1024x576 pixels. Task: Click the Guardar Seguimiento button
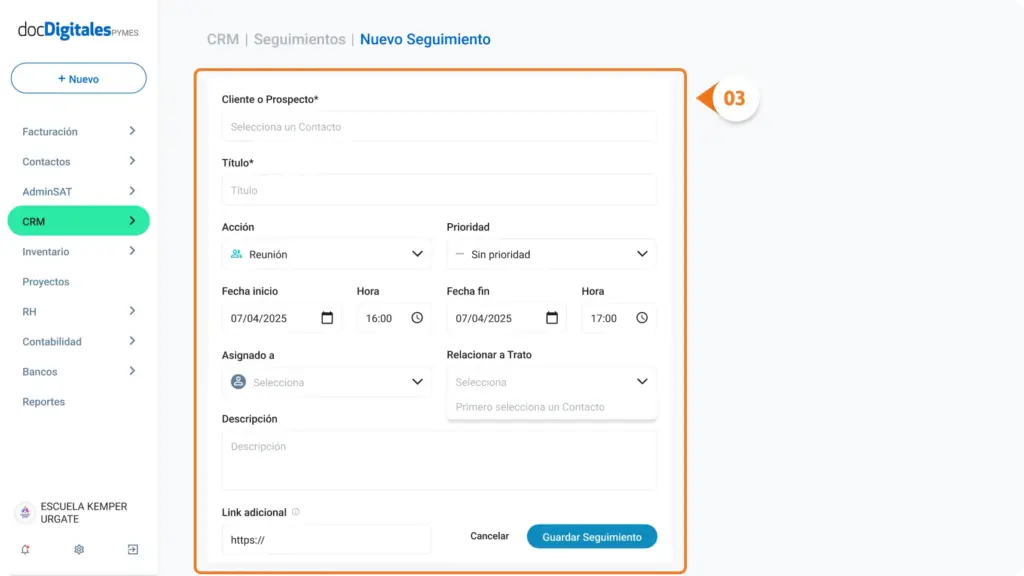click(x=592, y=537)
